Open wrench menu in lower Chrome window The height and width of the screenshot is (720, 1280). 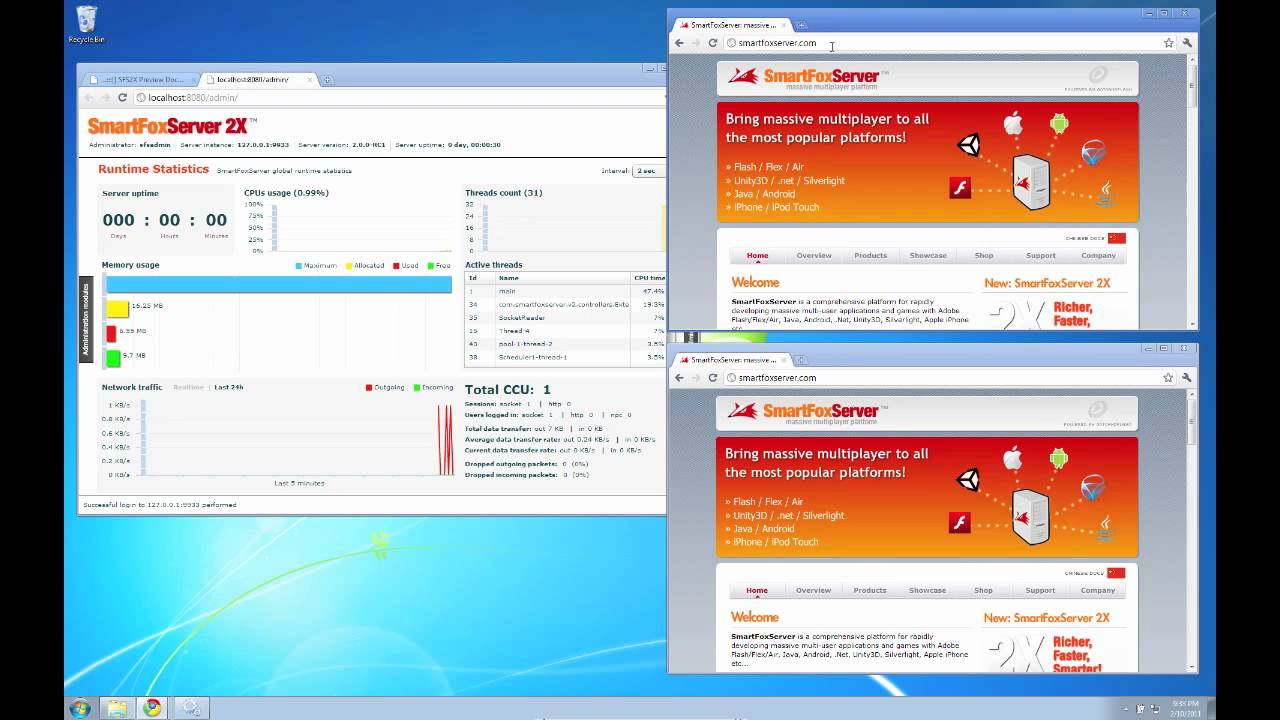pos(1186,378)
